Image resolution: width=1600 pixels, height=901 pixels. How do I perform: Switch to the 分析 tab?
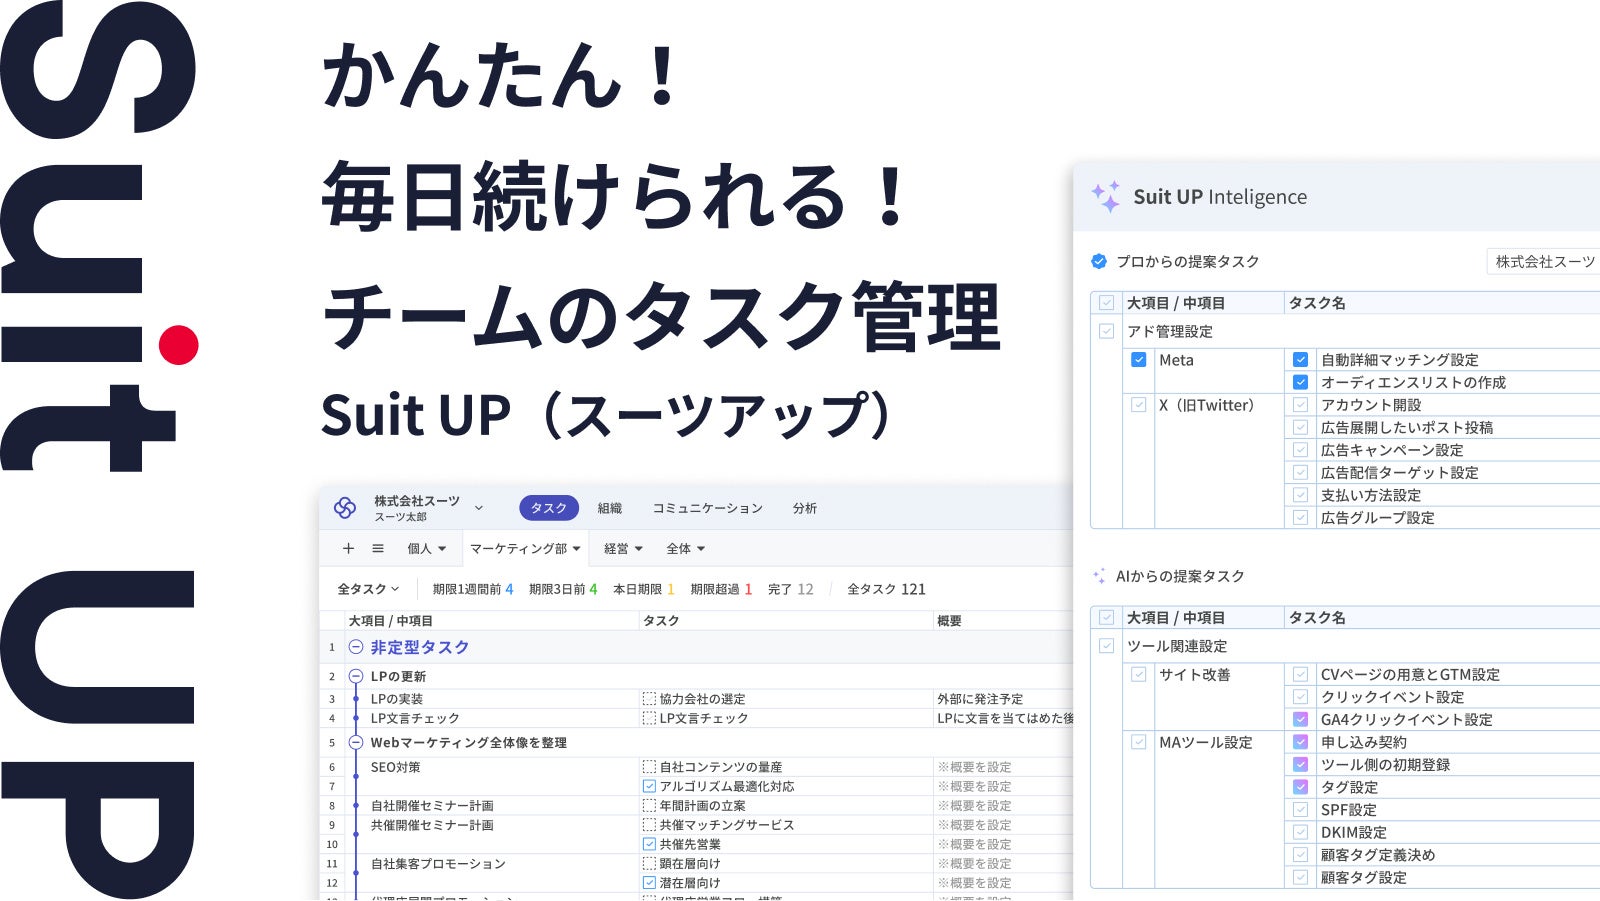point(805,508)
